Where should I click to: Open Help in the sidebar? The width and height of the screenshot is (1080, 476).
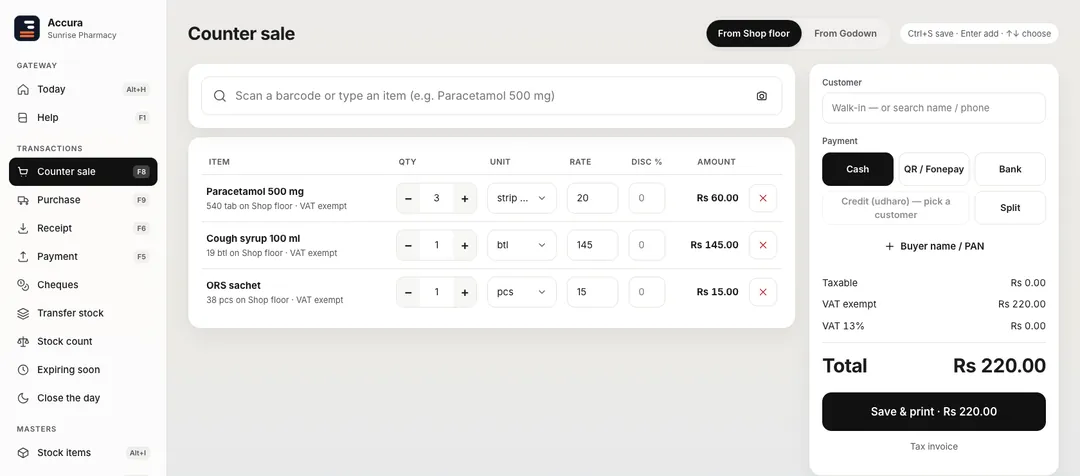click(x=83, y=118)
